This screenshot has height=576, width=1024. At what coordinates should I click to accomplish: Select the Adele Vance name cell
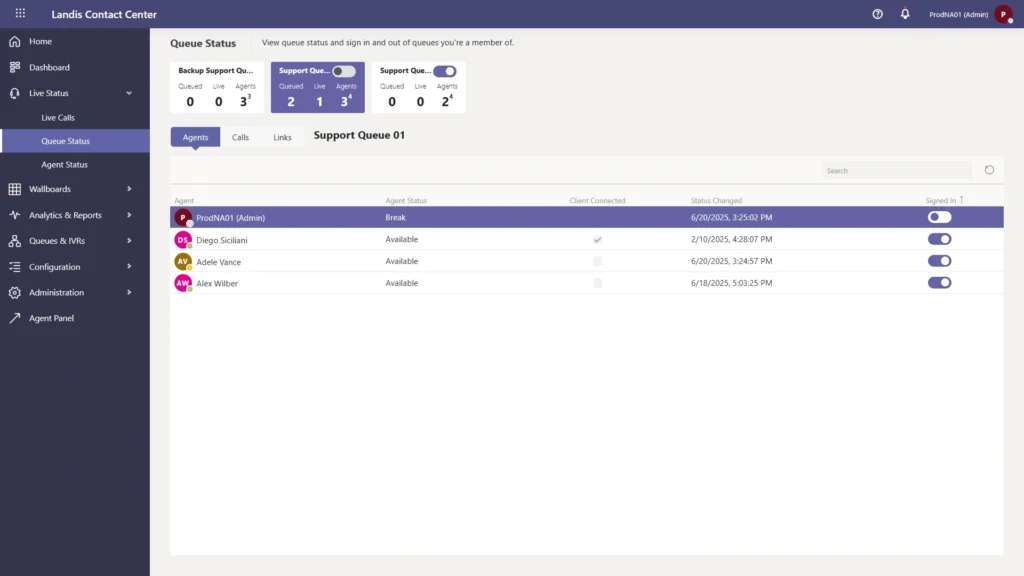(x=218, y=262)
